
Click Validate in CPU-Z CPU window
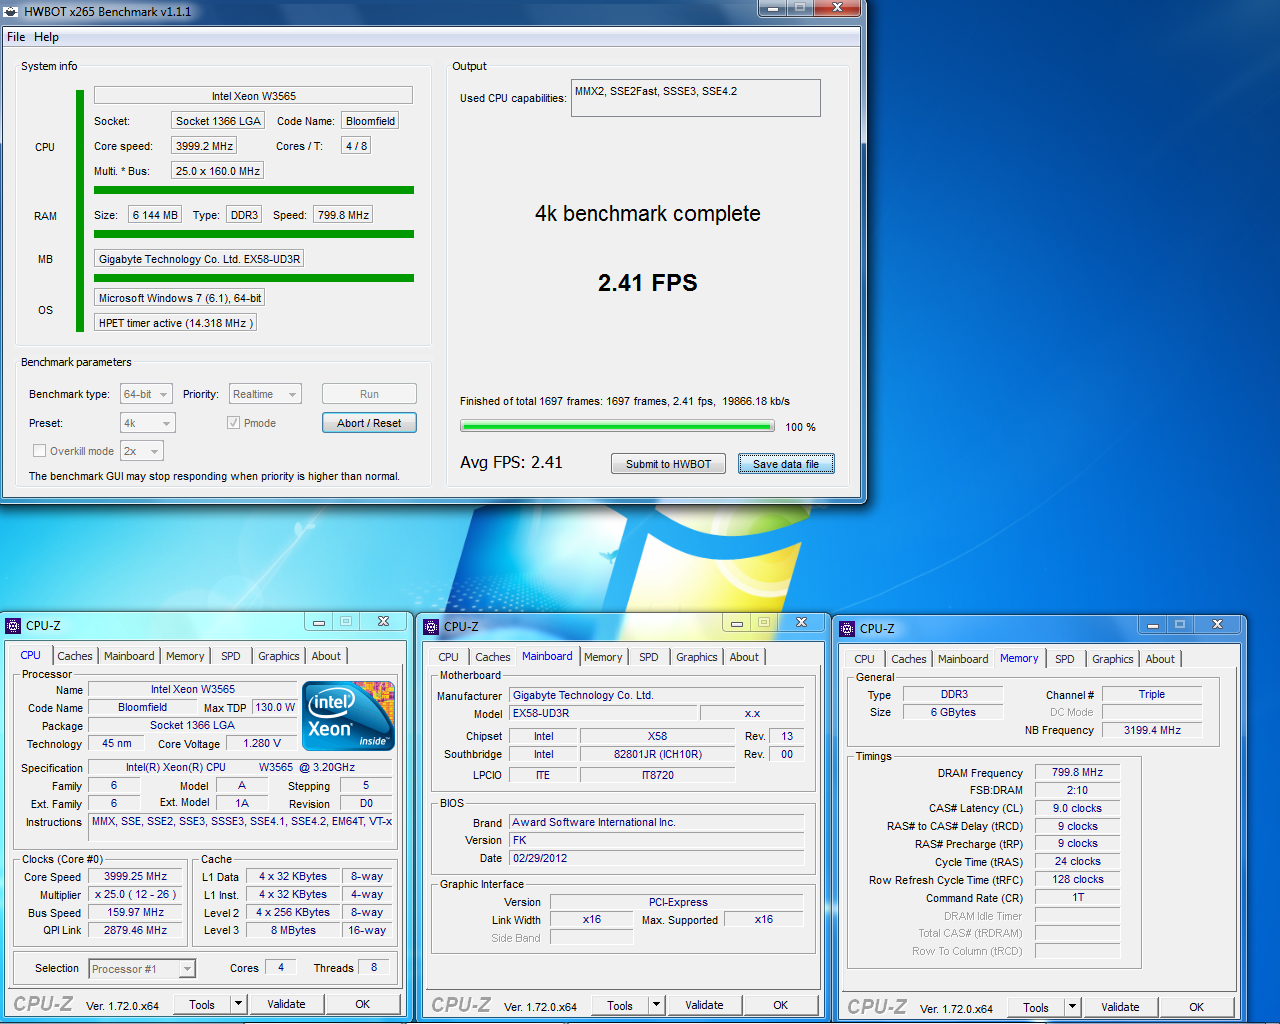coord(286,1004)
